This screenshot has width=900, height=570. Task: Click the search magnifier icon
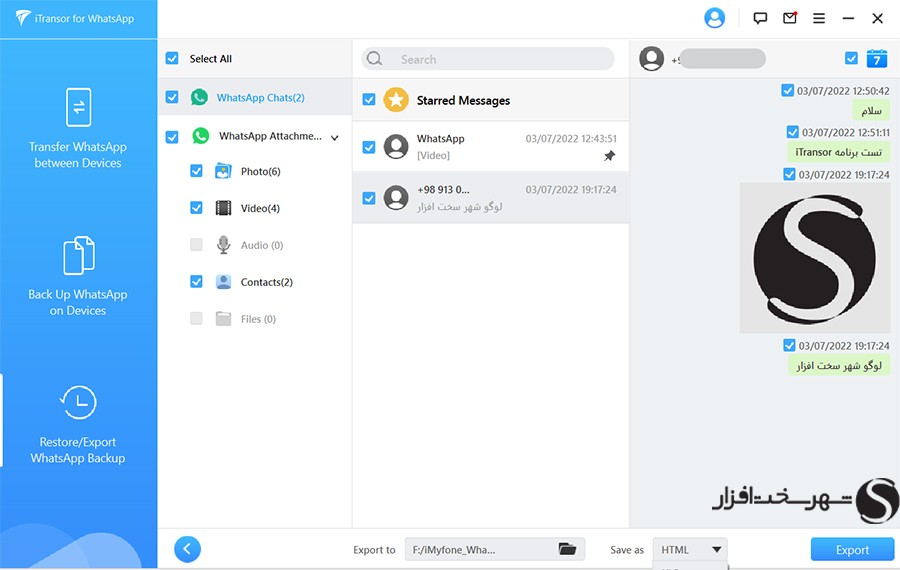click(374, 59)
